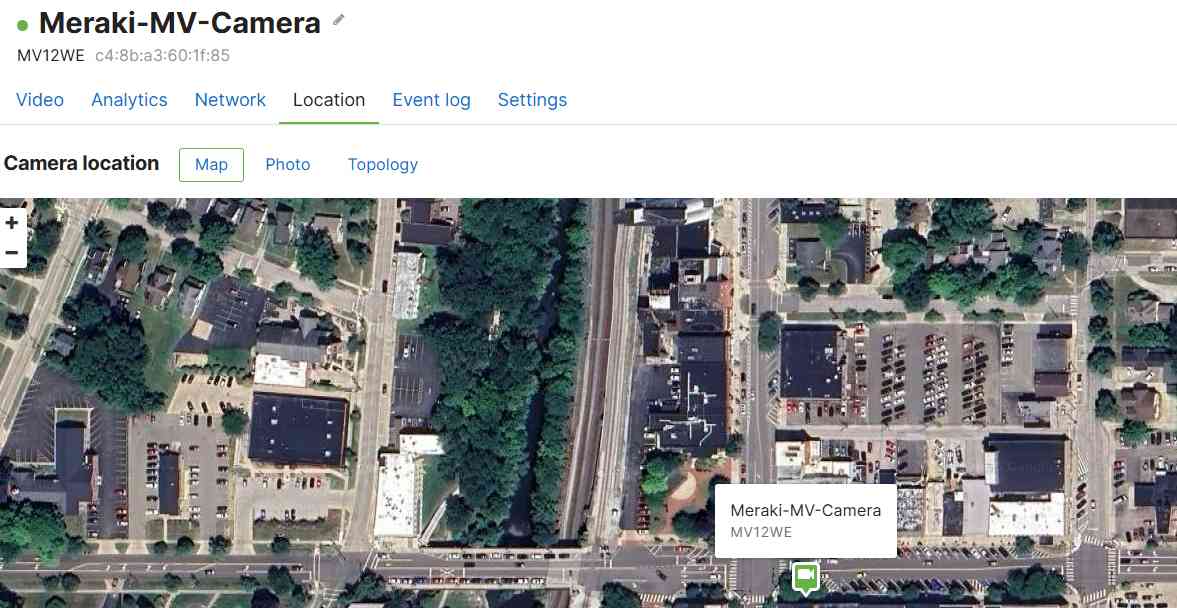Click MV12WE model label below title
The width and height of the screenshot is (1177, 608).
[x=51, y=56]
